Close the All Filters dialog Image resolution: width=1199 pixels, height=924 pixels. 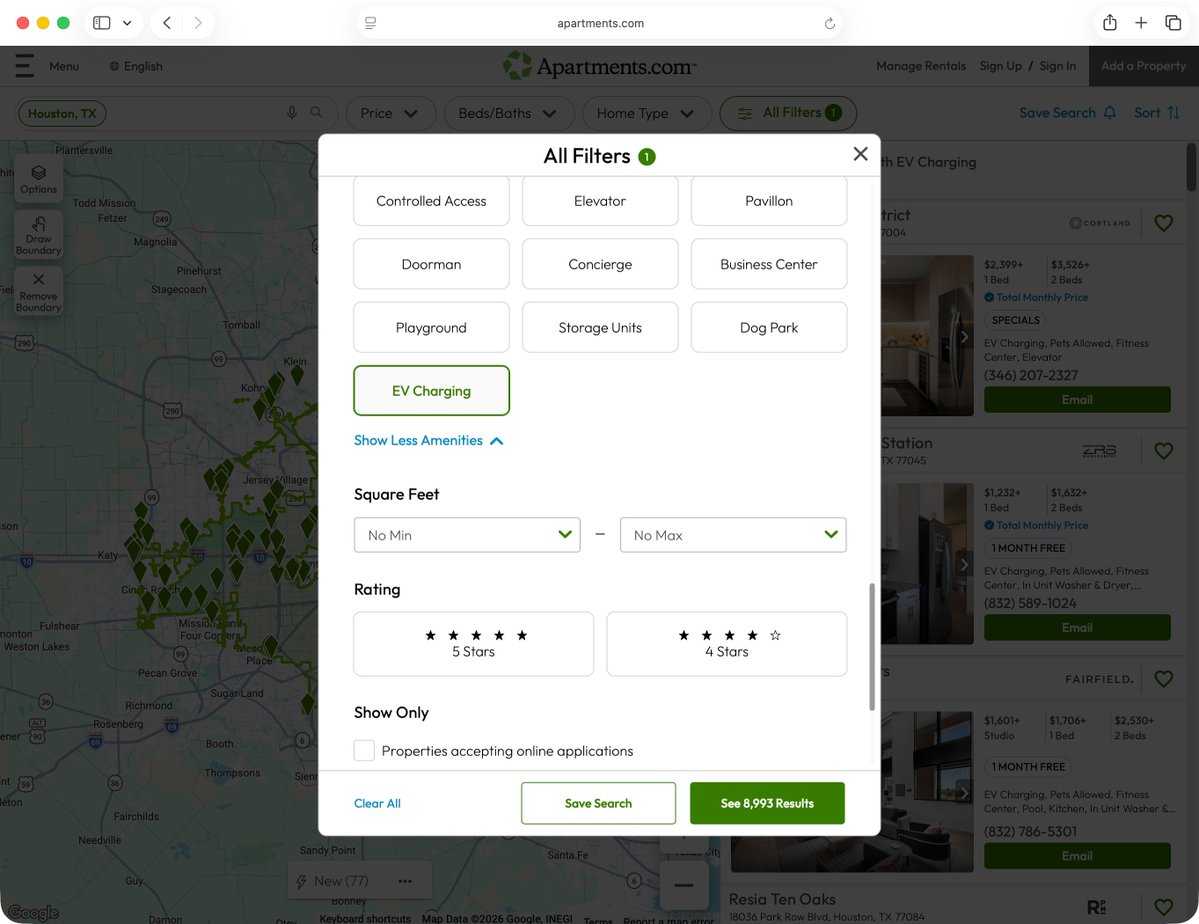pyautogui.click(x=860, y=154)
